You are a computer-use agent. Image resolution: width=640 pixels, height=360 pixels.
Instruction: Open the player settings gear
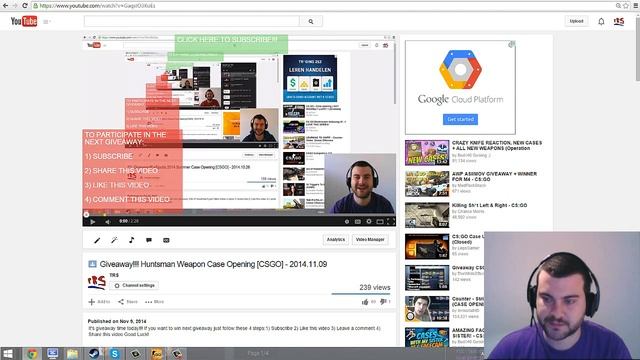point(369,222)
